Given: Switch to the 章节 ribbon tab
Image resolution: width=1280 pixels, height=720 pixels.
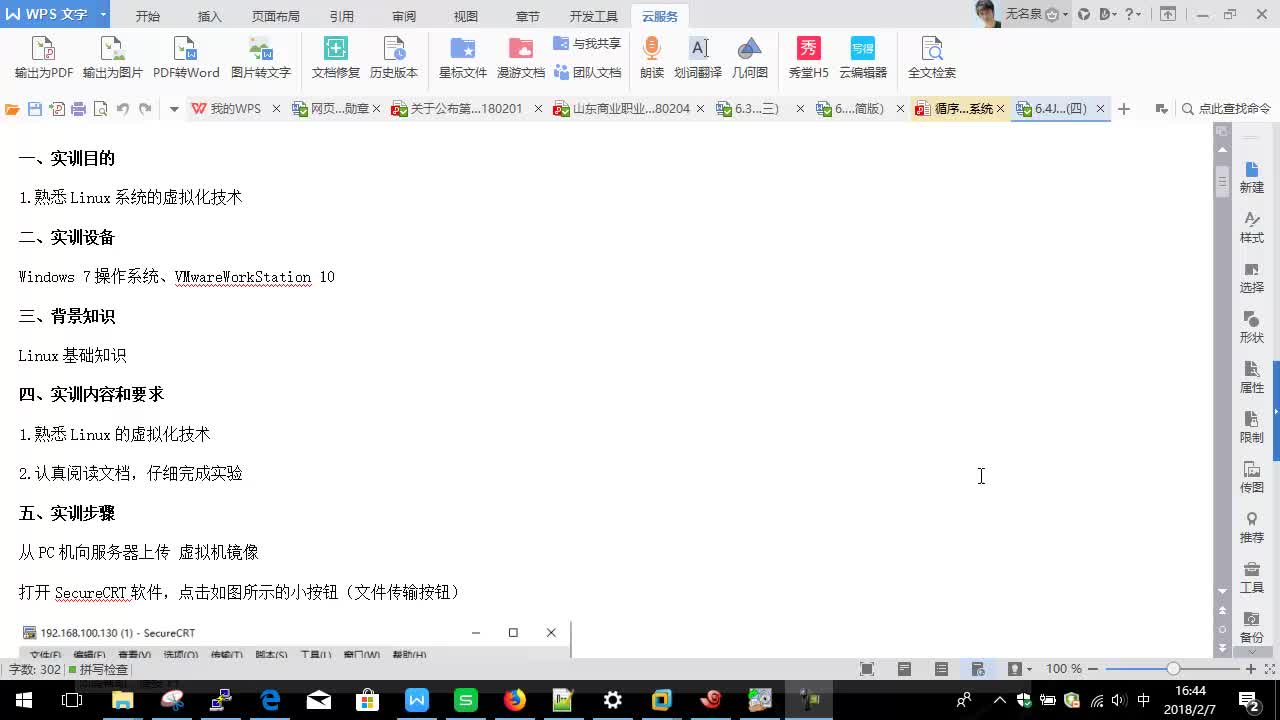Looking at the screenshot, I should pyautogui.click(x=528, y=17).
